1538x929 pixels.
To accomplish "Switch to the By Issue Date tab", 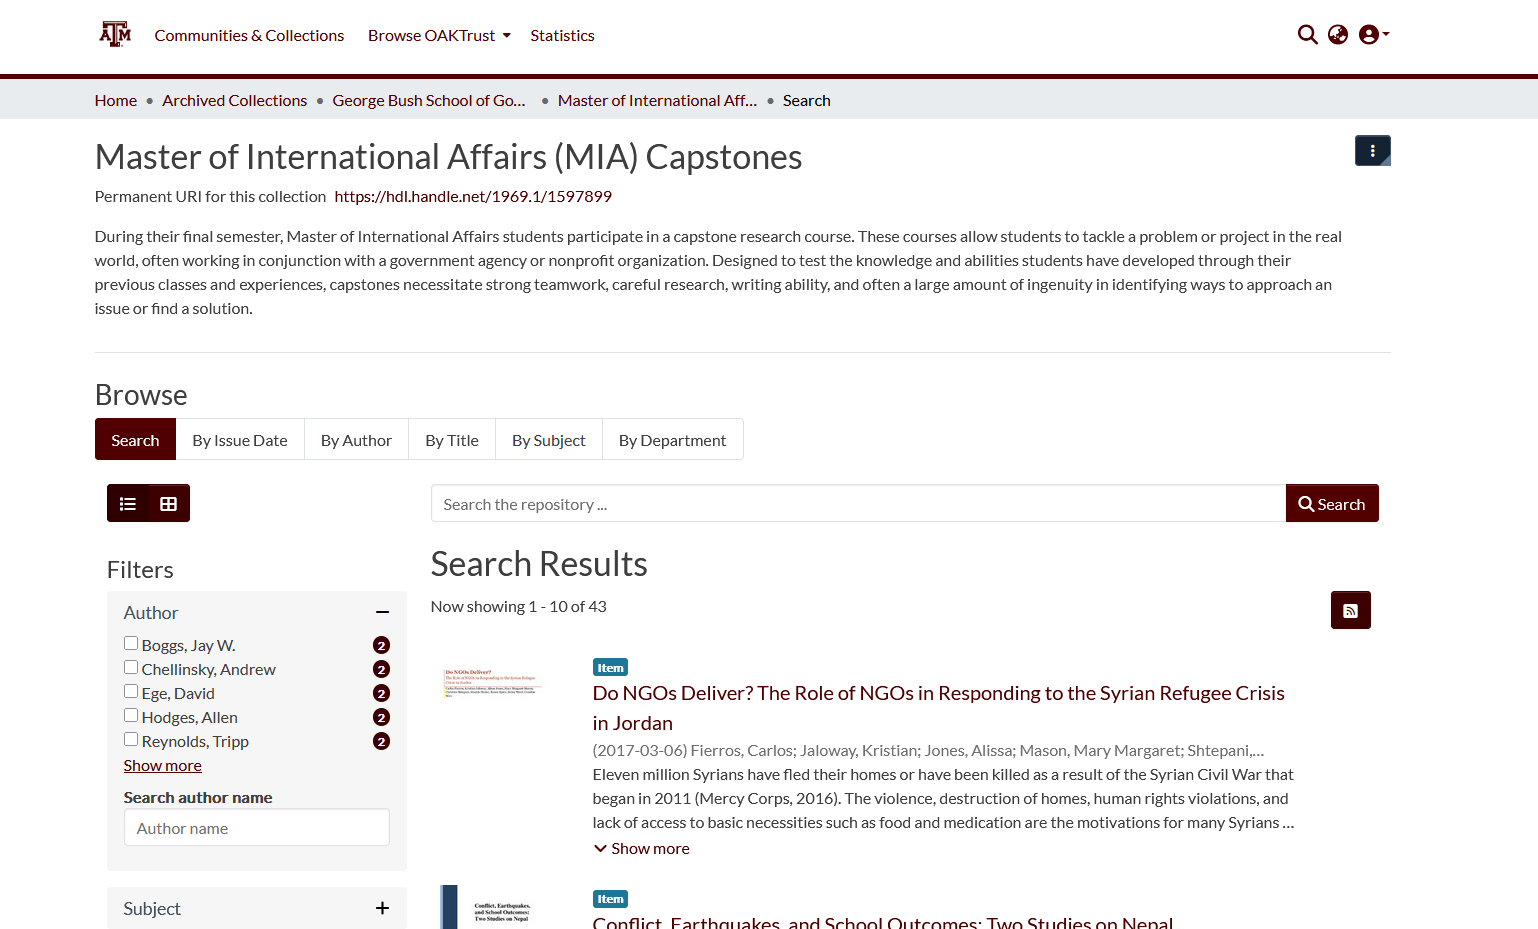I will (240, 440).
